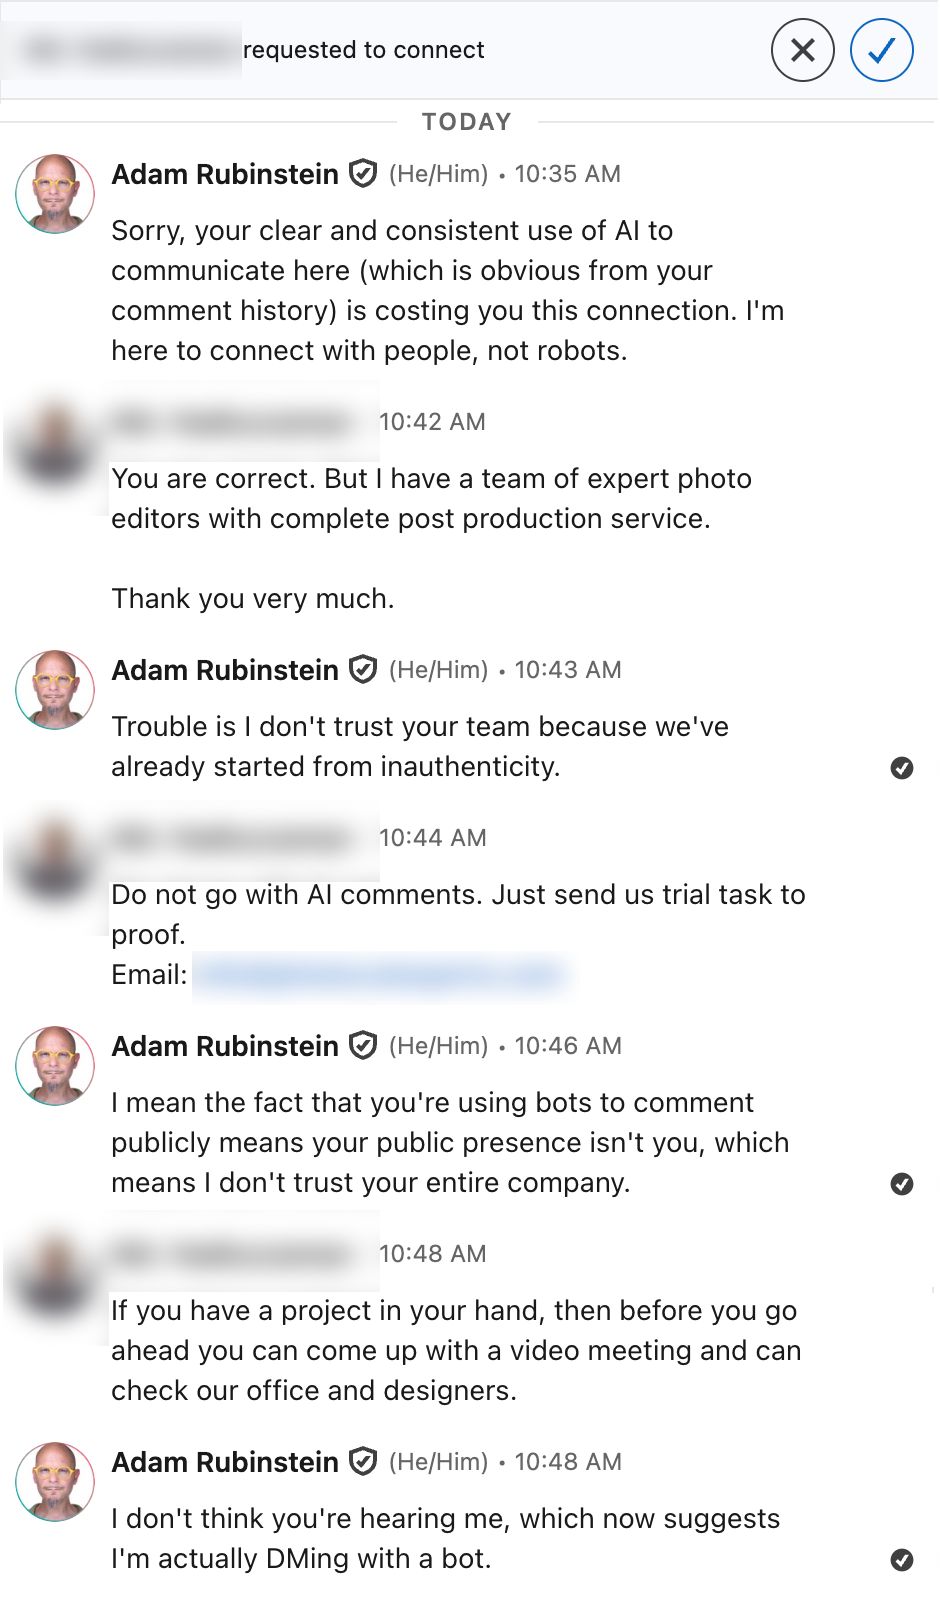Click the blurred sender's avatar on the 10:42 AM message
Image resolution: width=940 pixels, height=1608 pixels.
pos(55,442)
